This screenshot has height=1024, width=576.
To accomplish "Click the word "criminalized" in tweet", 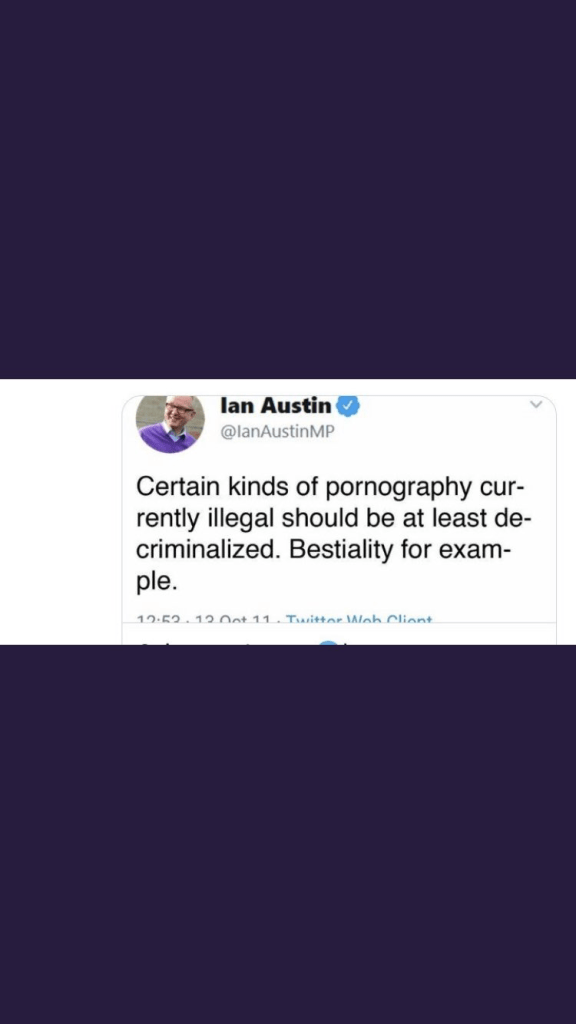I will pyautogui.click(x=209, y=549).
